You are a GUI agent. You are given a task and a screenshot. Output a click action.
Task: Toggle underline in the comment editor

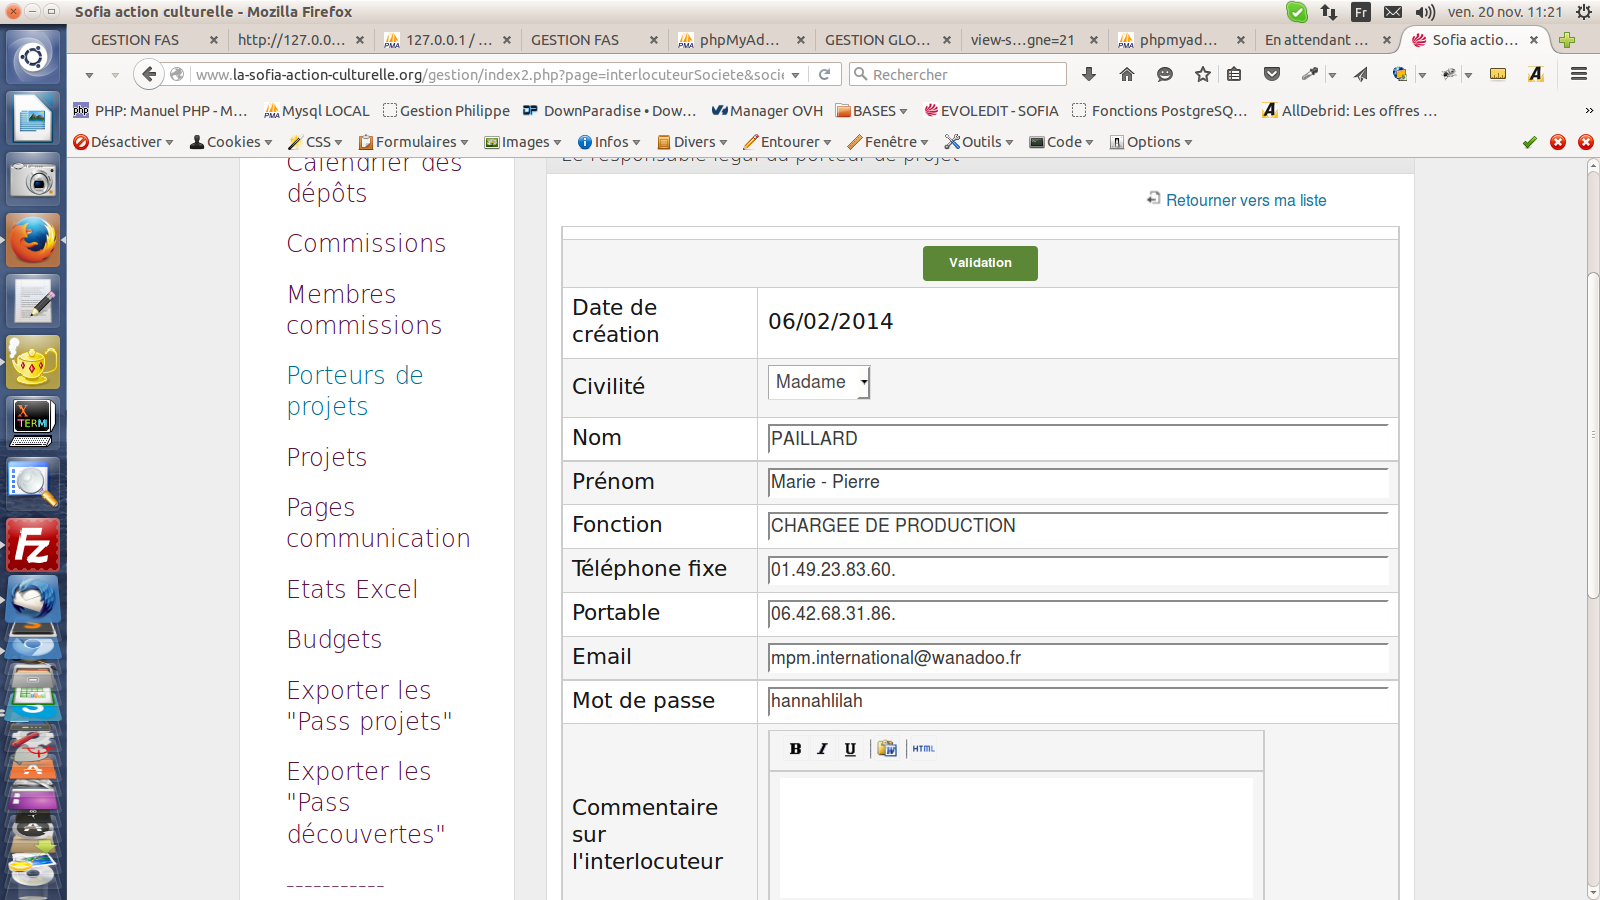[850, 748]
